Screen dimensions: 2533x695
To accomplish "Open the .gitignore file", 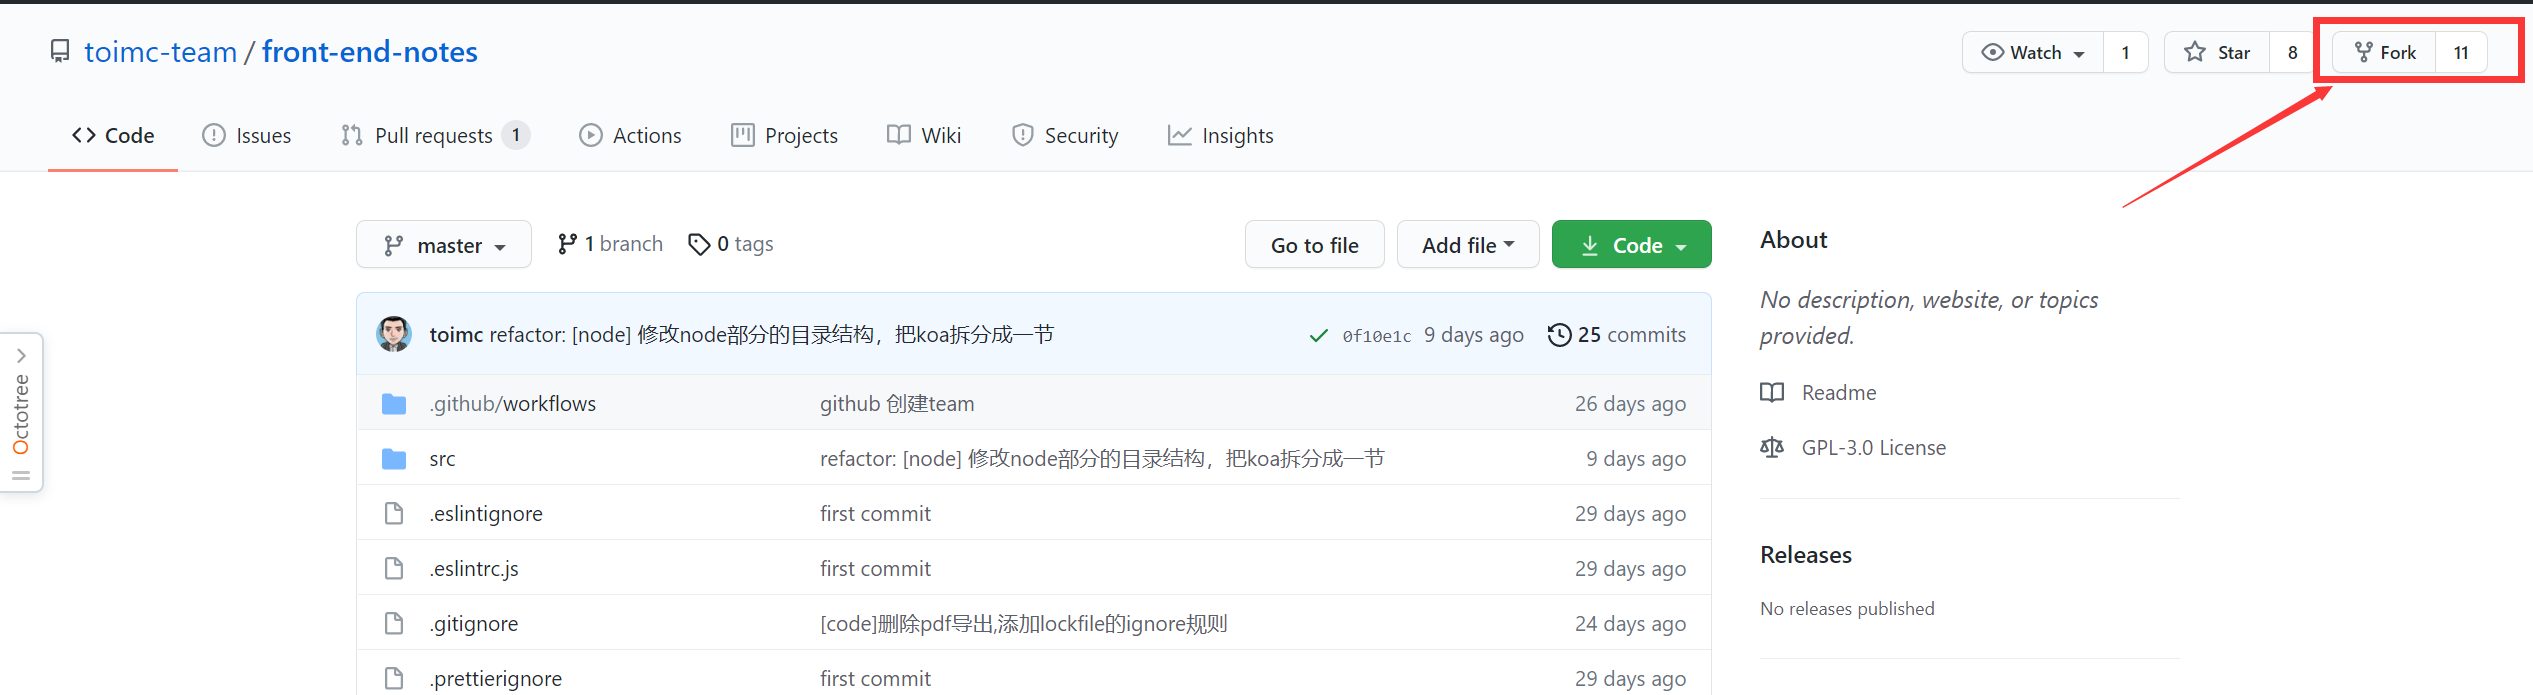I will point(474,624).
